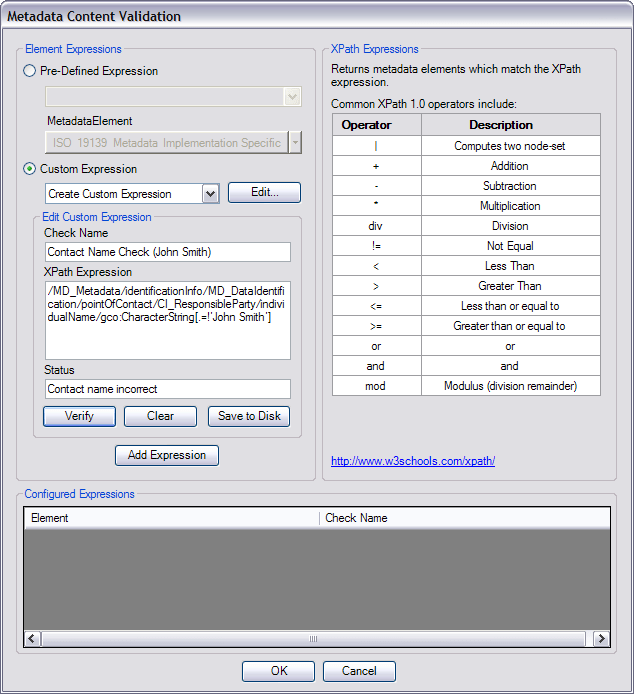This screenshot has width=634, height=694.
Task: Click the Check Name column header
Action: (464, 518)
